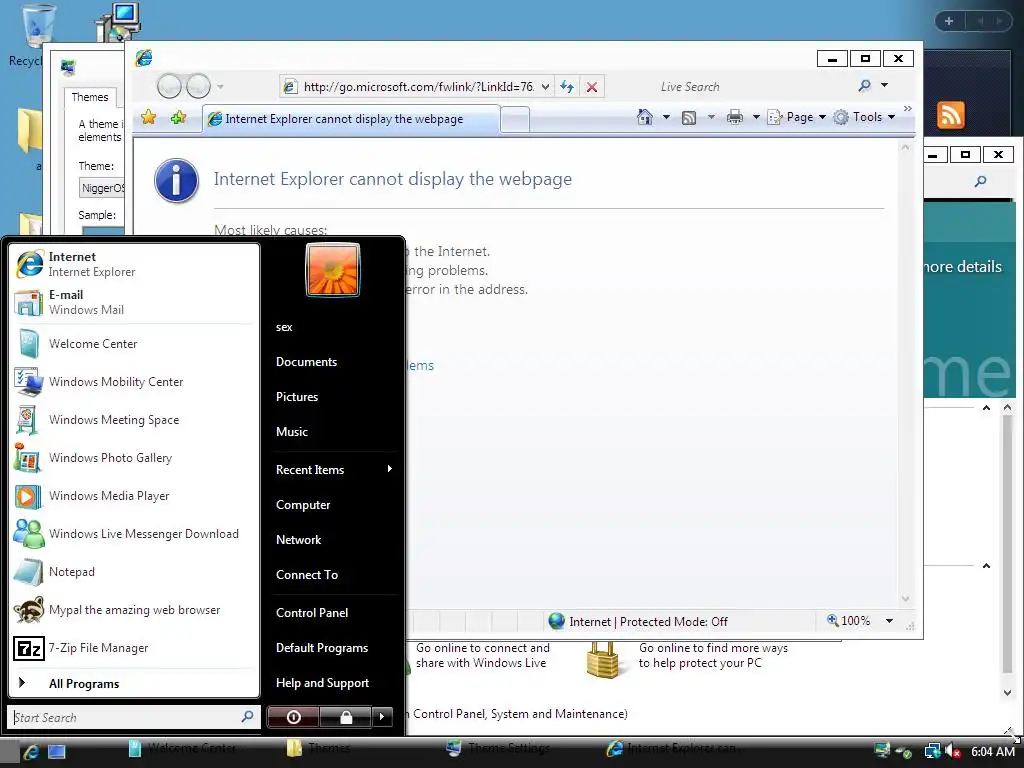
Task: Open the Home button dropdown arrow
Action: click(666, 117)
